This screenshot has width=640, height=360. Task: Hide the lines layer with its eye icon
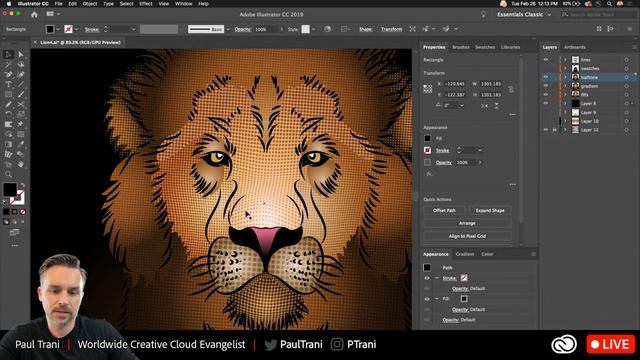point(546,60)
